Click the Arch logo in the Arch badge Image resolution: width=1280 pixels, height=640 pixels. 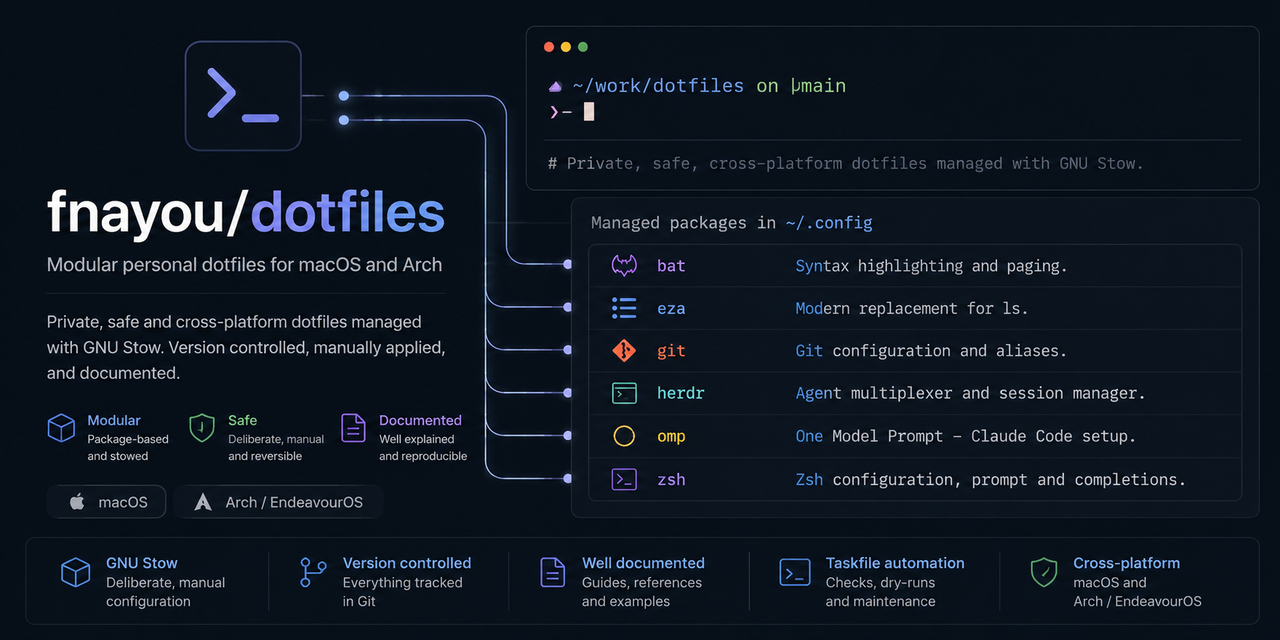pos(203,502)
